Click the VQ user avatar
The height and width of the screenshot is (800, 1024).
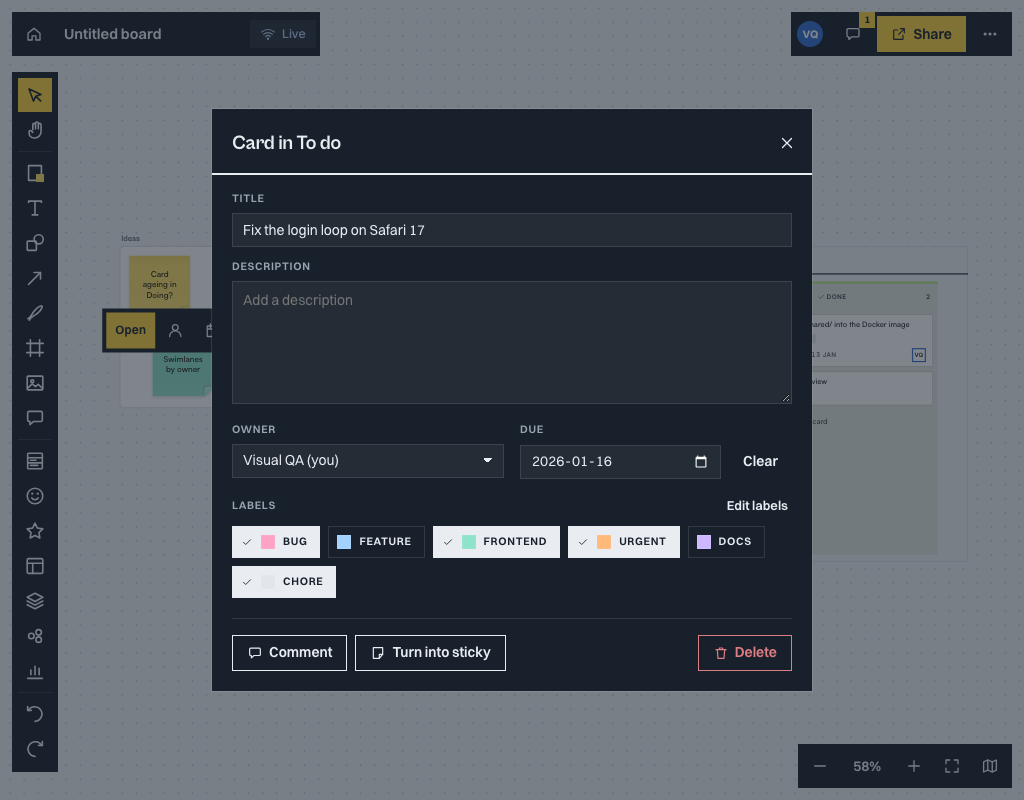point(810,34)
